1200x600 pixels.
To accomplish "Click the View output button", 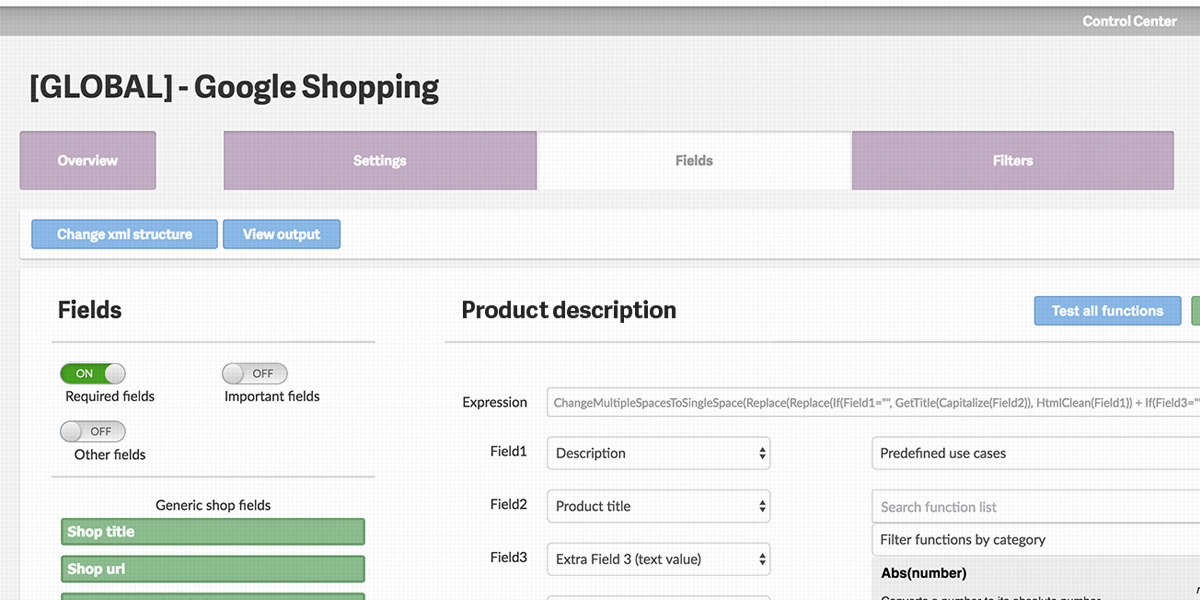I will pos(282,234).
